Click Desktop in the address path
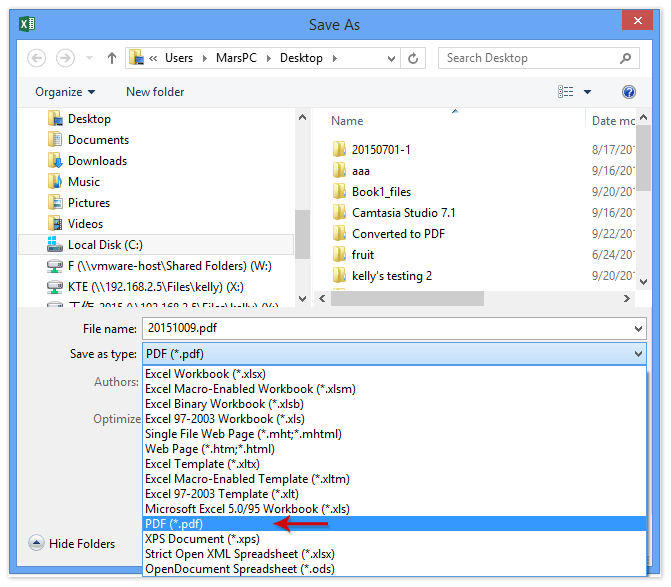This screenshot has height=587, width=671. click(301, 58)
